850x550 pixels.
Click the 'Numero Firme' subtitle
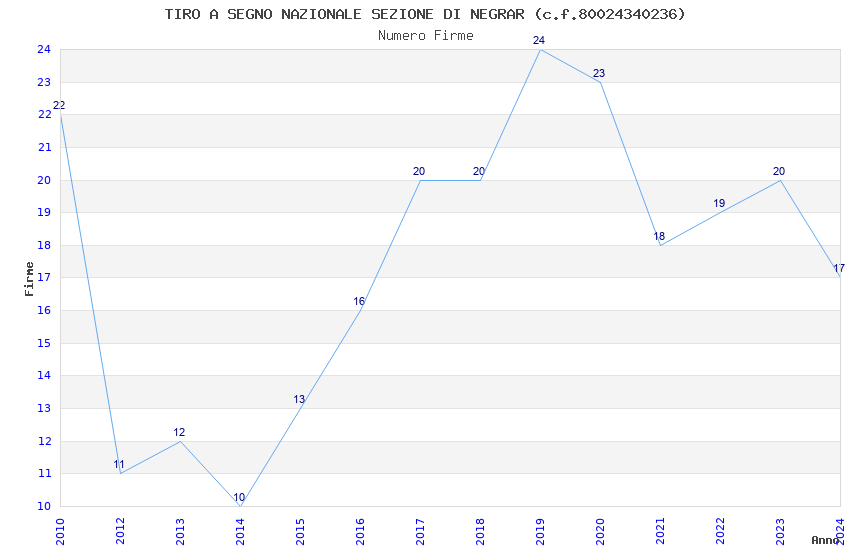click(x=426, y=36)
